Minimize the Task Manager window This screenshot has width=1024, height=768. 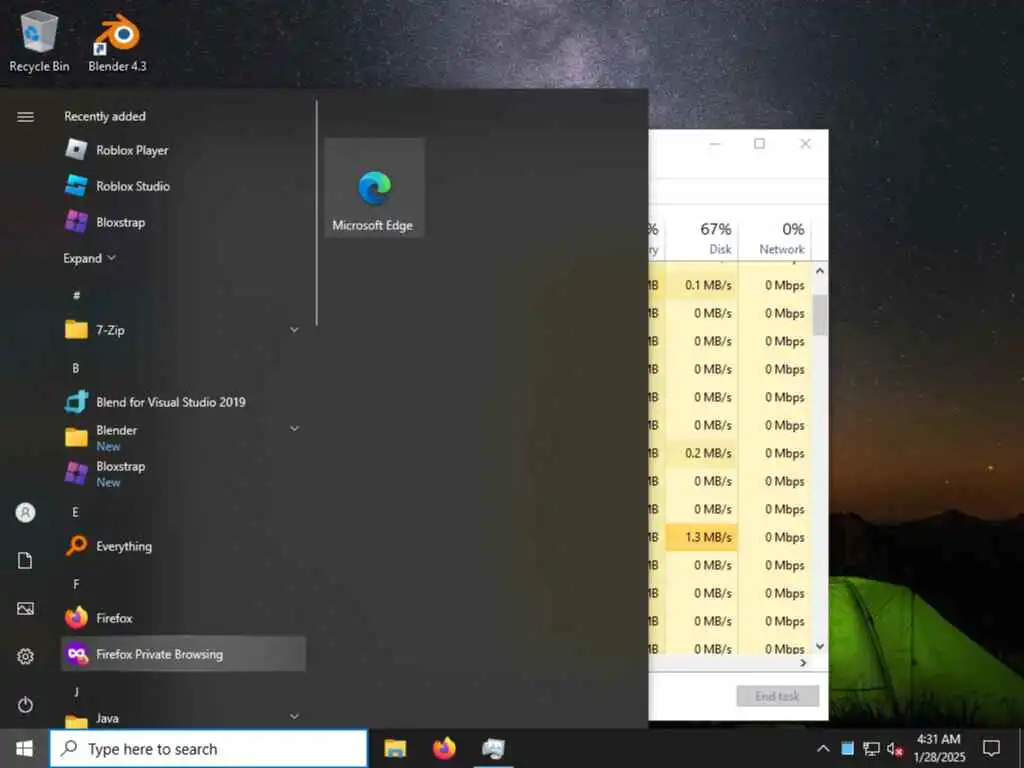tap(715, 144)
